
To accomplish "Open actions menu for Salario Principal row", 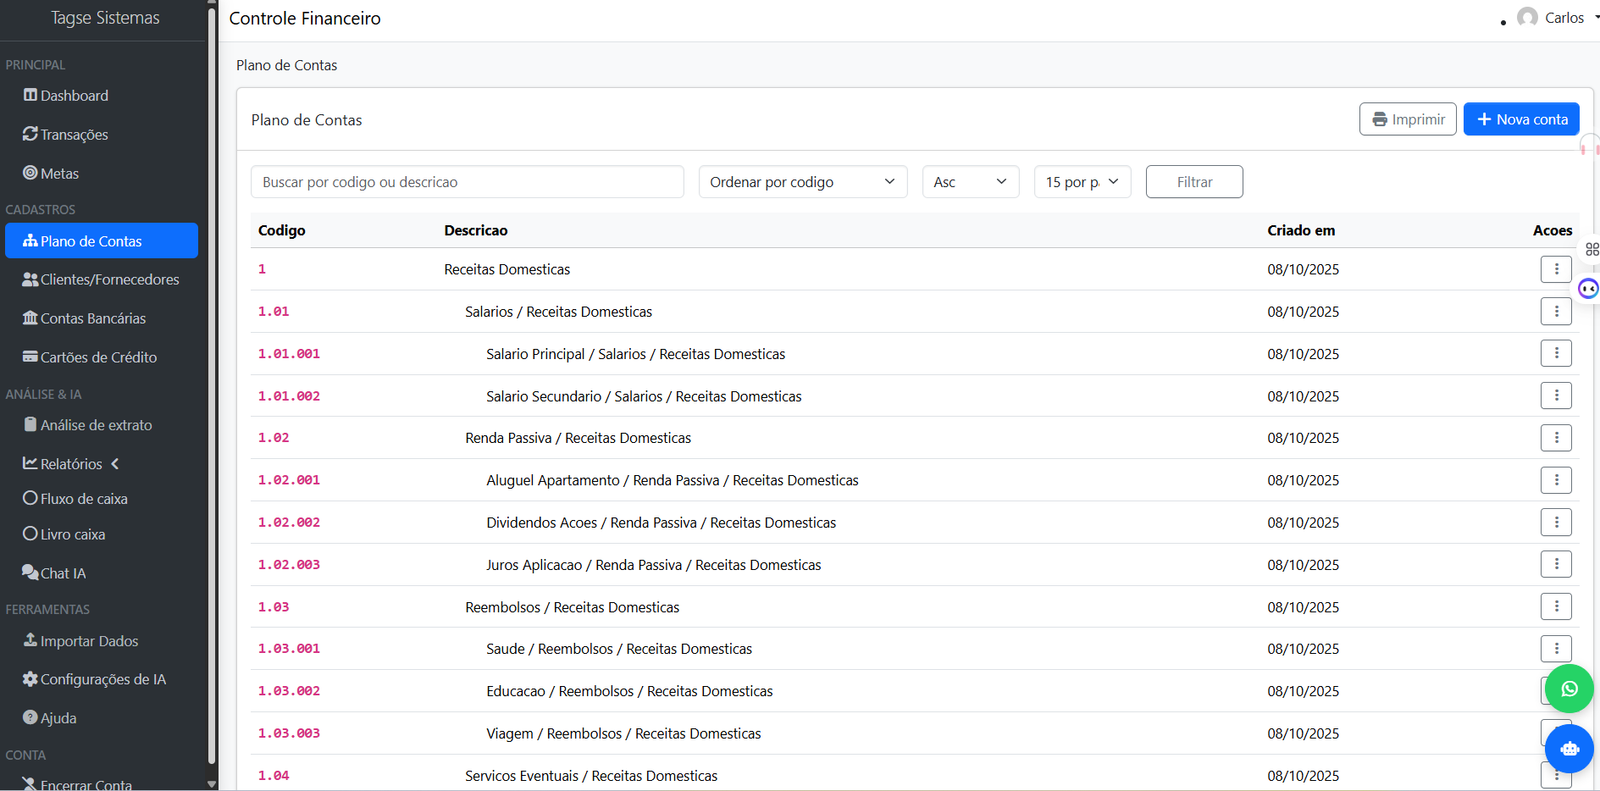I will point(1555,354).
